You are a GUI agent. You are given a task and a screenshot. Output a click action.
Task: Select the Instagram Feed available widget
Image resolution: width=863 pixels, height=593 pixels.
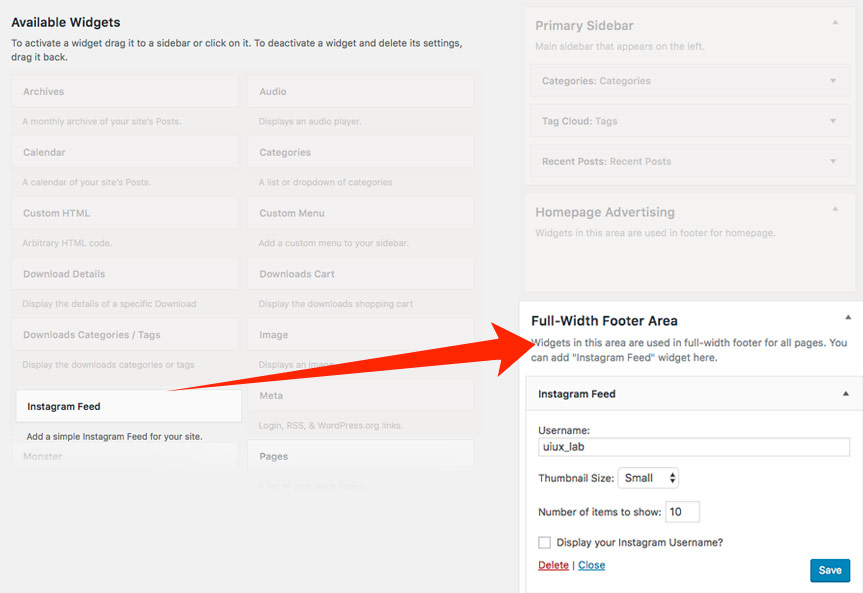[128, 406]
